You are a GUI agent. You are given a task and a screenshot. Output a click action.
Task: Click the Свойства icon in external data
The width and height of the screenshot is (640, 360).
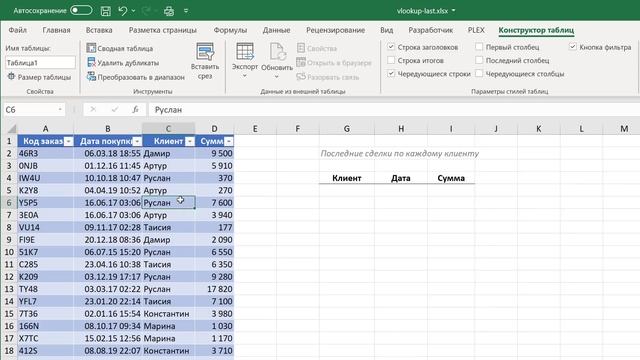point(301,48)
